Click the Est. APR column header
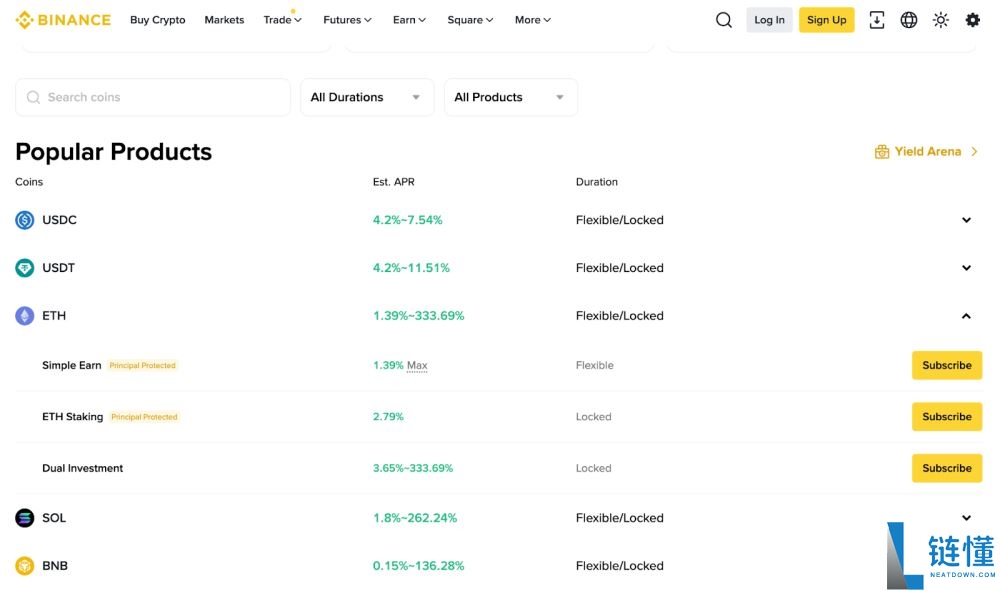The width and height of the screenshot is (1000, 591). (393, 182)
